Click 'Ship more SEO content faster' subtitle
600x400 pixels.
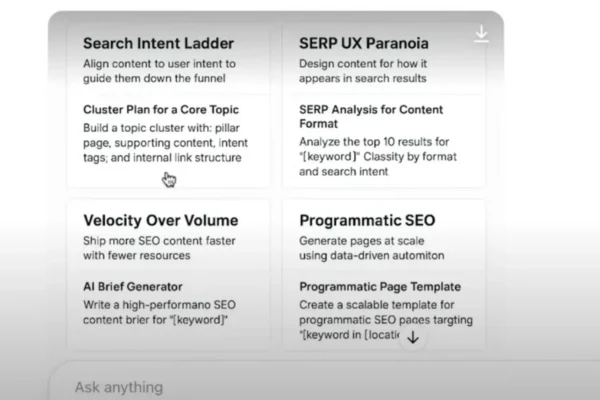159,248
